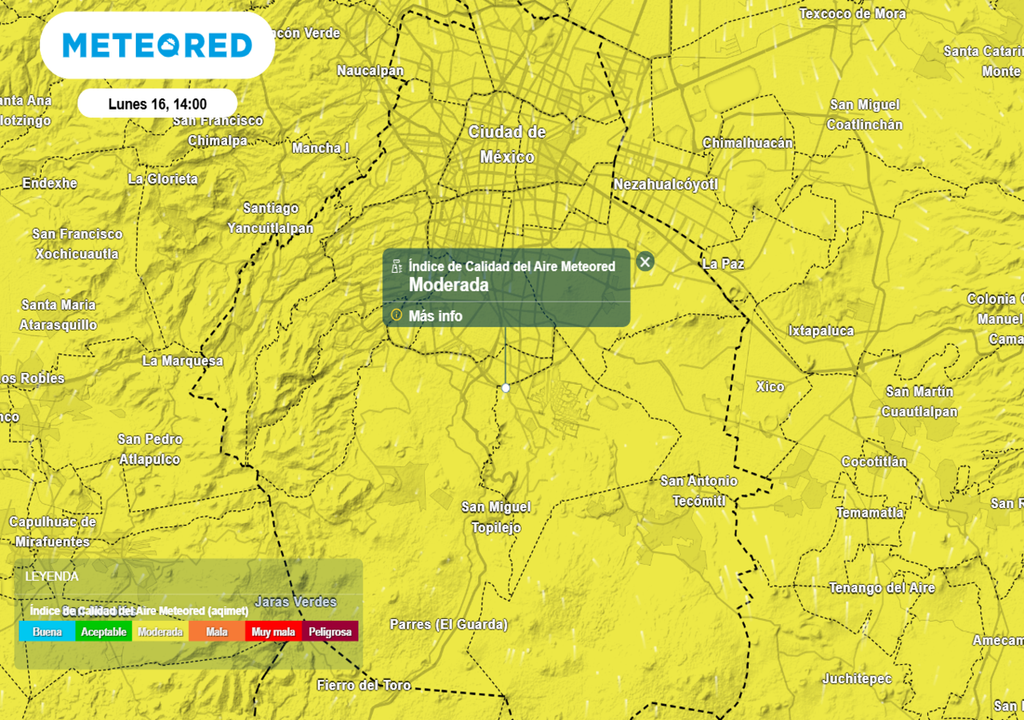1024x720 pixels.
Task: Select the white location marker dot
Action: point(506,387)
